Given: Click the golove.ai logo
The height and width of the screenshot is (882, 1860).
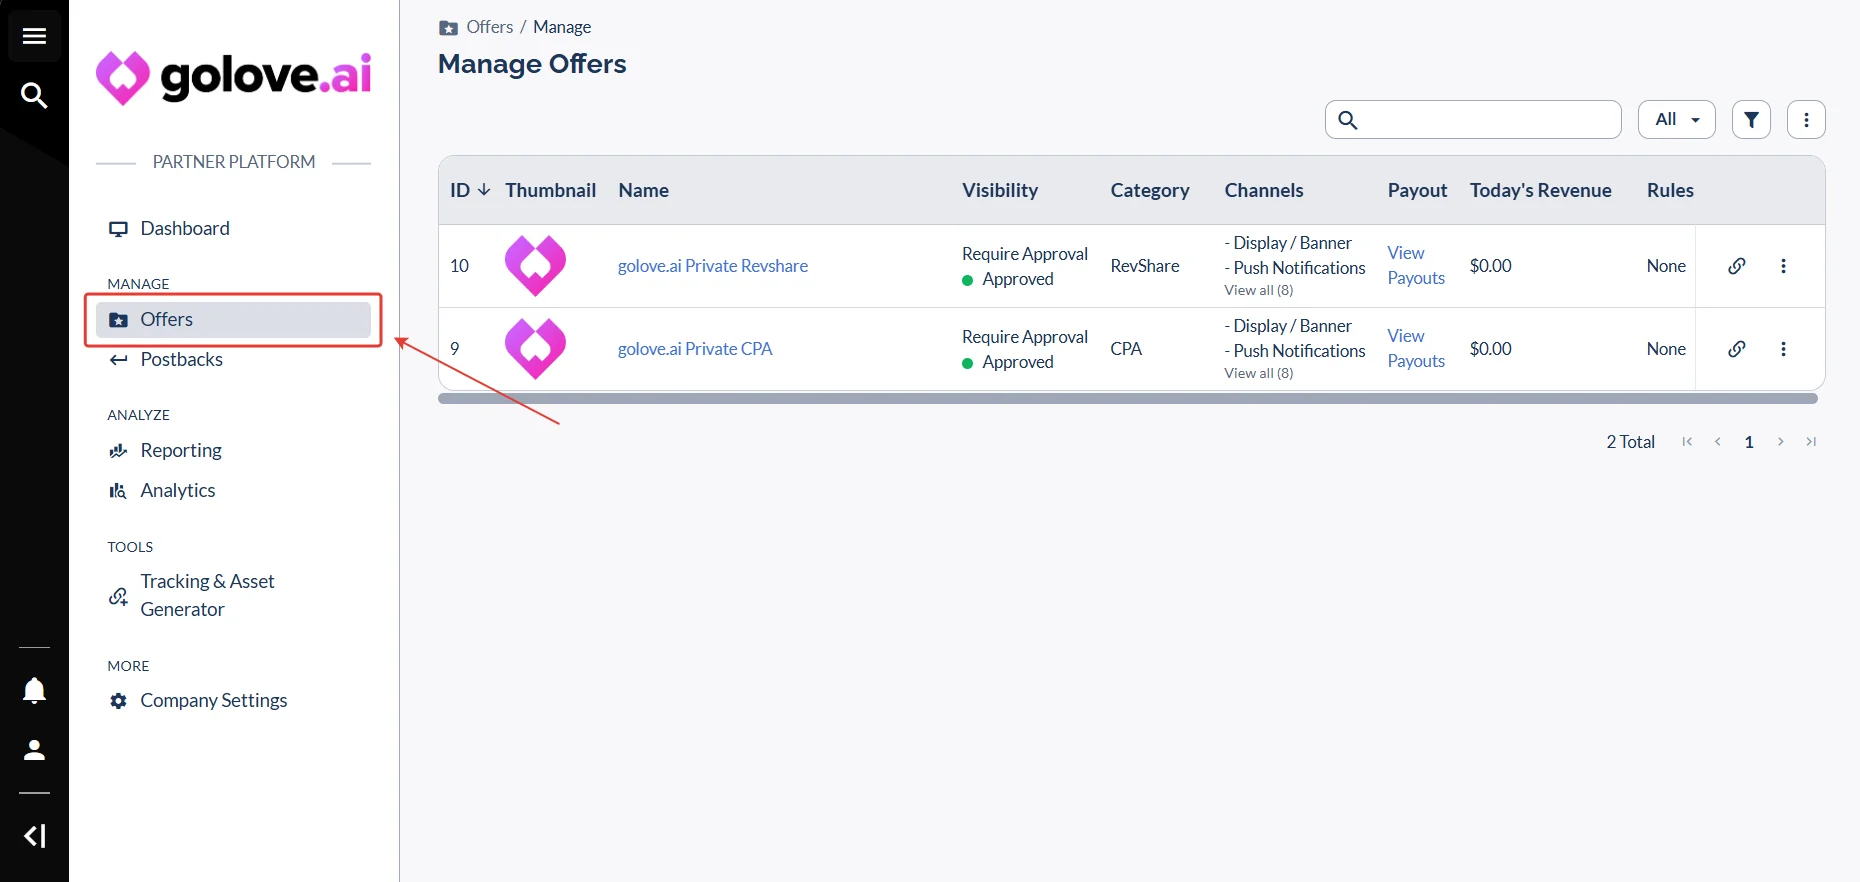Looking at the screenshot, I should point(234,78).
